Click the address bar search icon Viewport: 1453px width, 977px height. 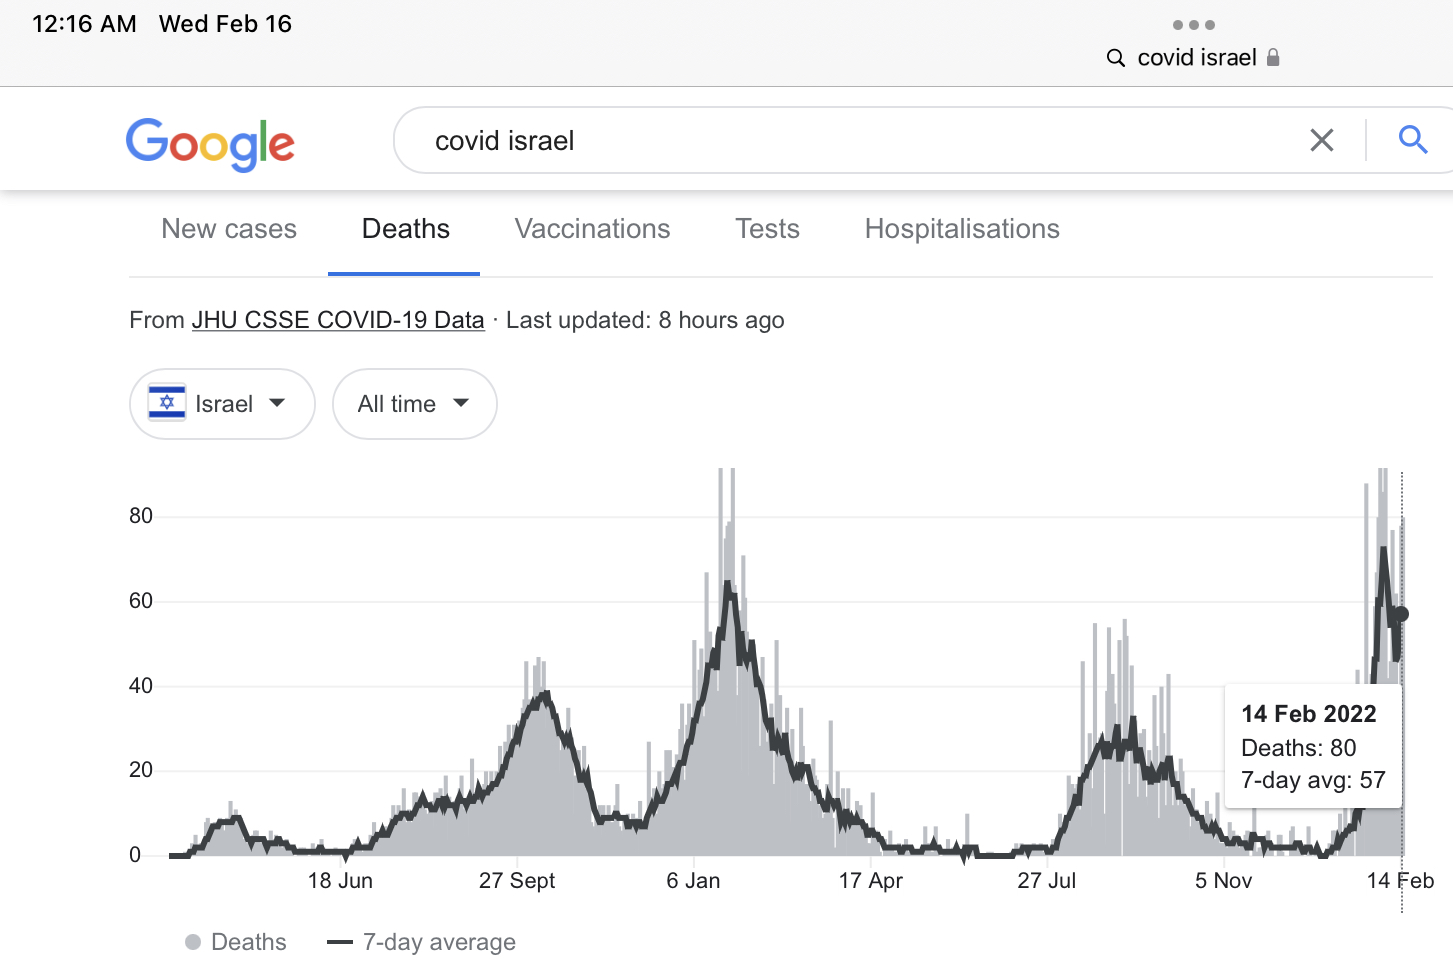[1116, 58]
